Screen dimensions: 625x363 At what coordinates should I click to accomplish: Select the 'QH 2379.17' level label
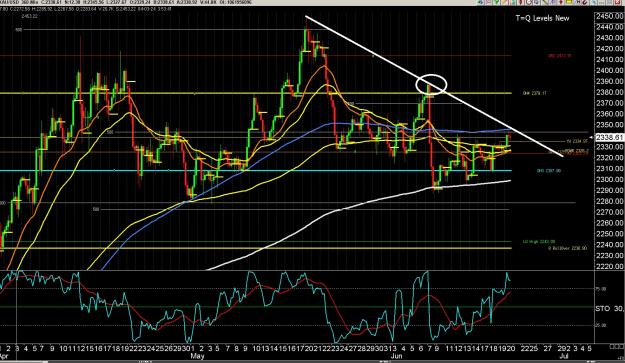click(535, 93)
